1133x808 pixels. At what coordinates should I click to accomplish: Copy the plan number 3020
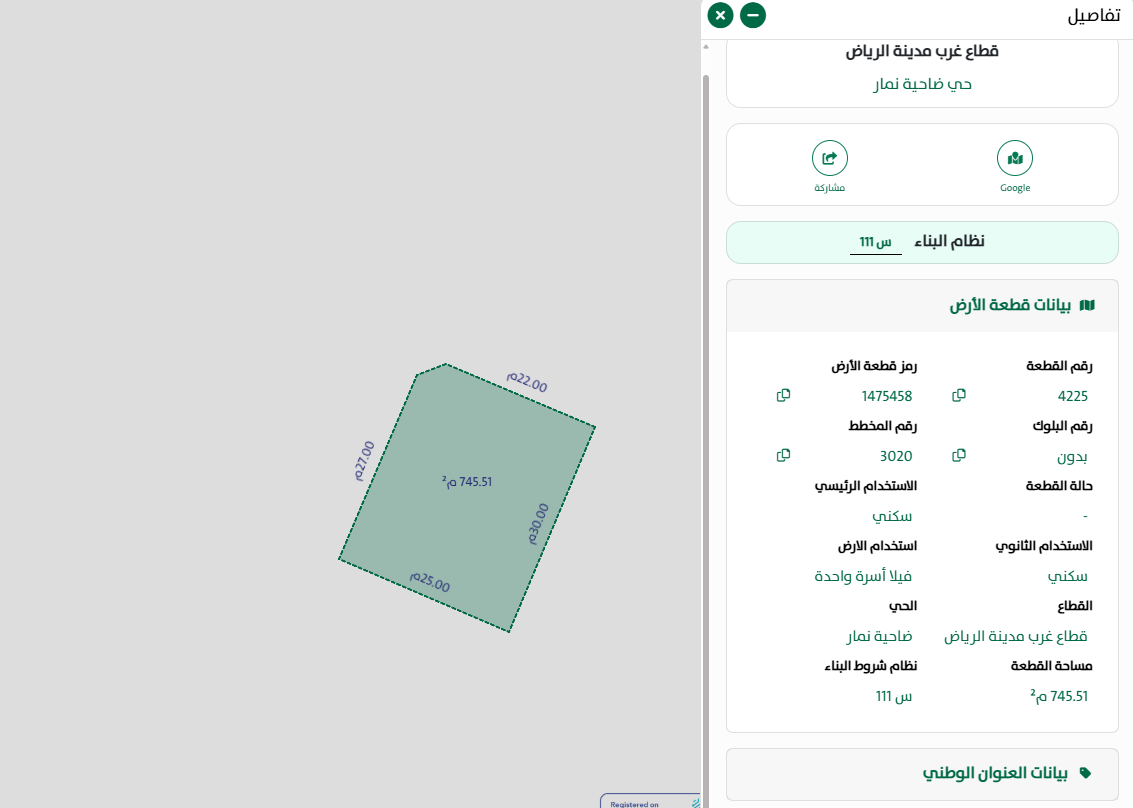(783, 455)
